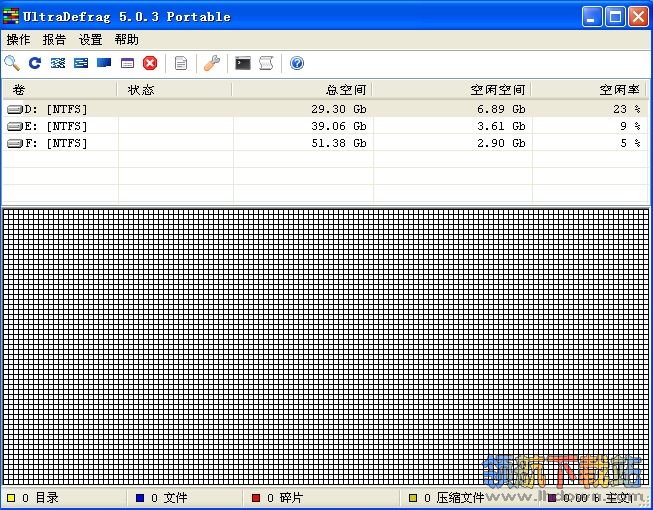Click the 3.61 Gb free space cell
This screenshot has width=653, height=510.
tap(501, 126)
